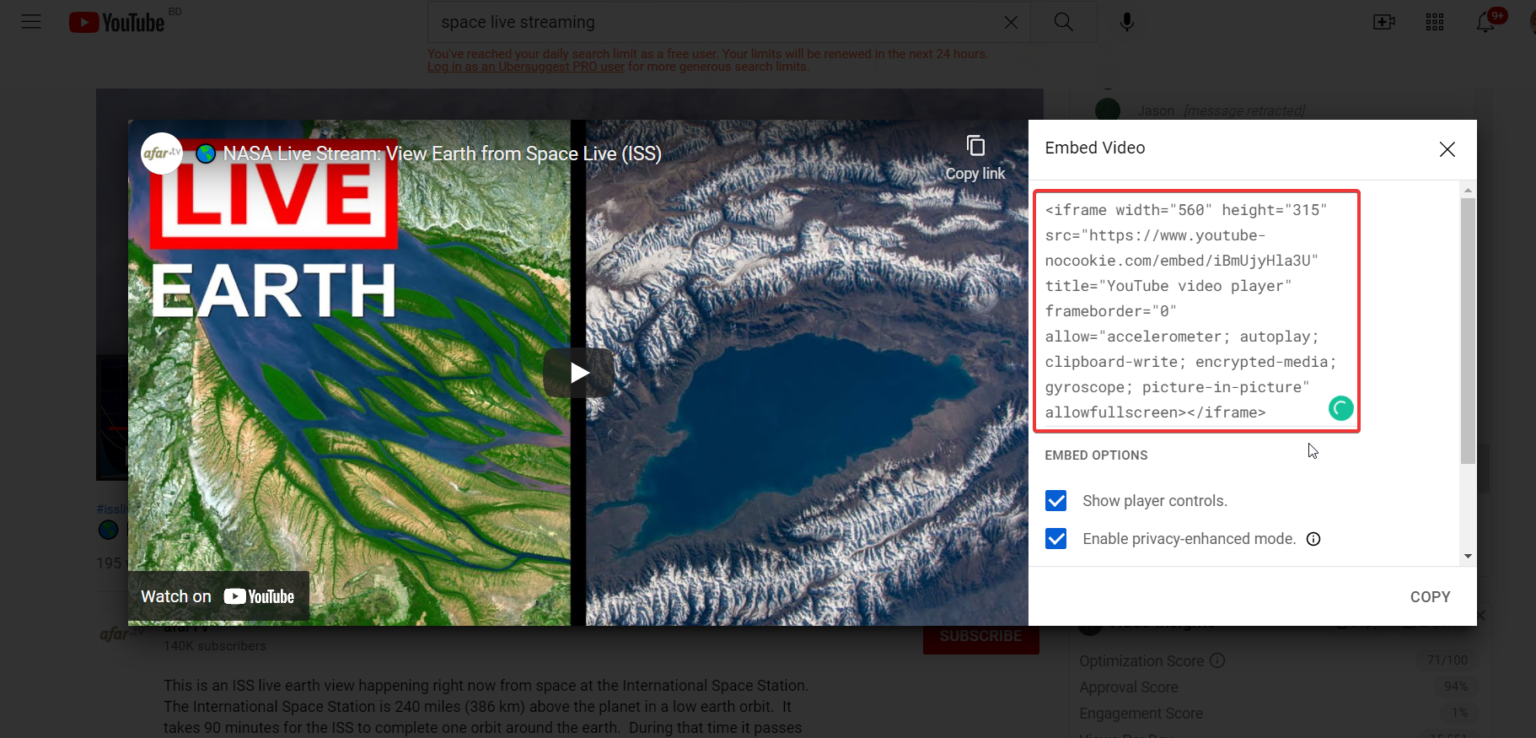This screenshot has height=738, width=1536.
Task: Click the YouTube logo
Action: (117, 22)
